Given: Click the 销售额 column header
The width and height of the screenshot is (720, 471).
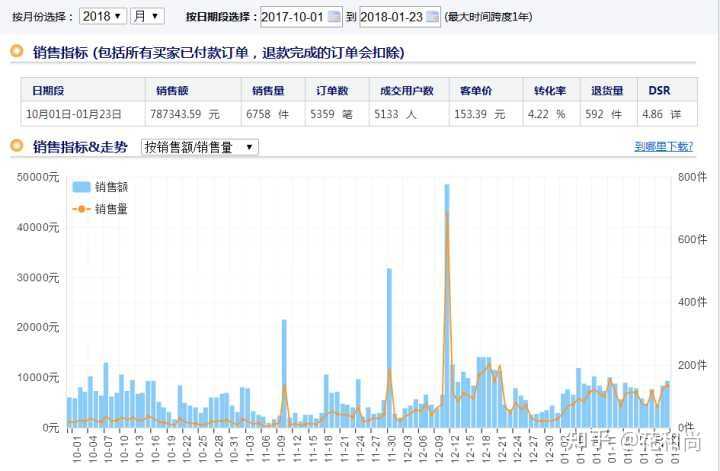Looking at the screenshot, I should pos(173,90).
